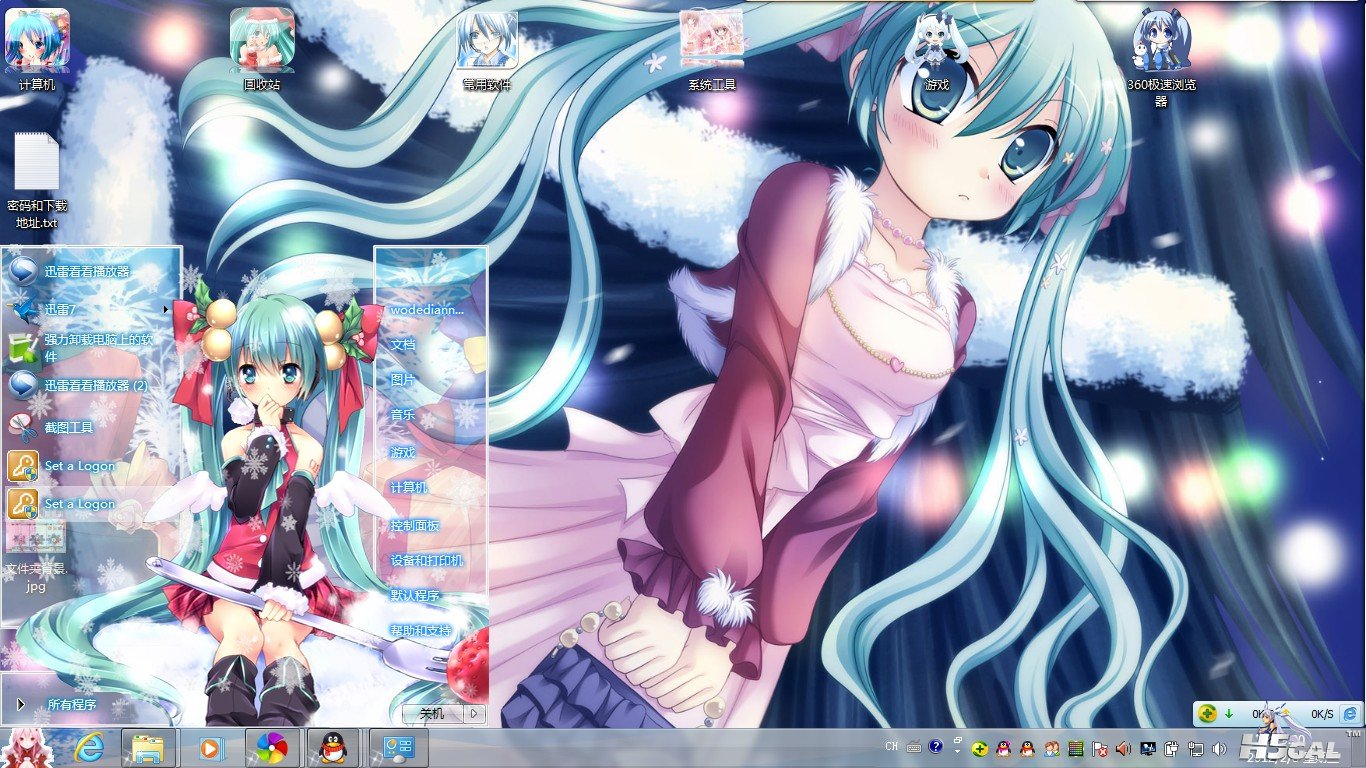
Task: Click the blue question mark help icon
Action: point(936,746)
